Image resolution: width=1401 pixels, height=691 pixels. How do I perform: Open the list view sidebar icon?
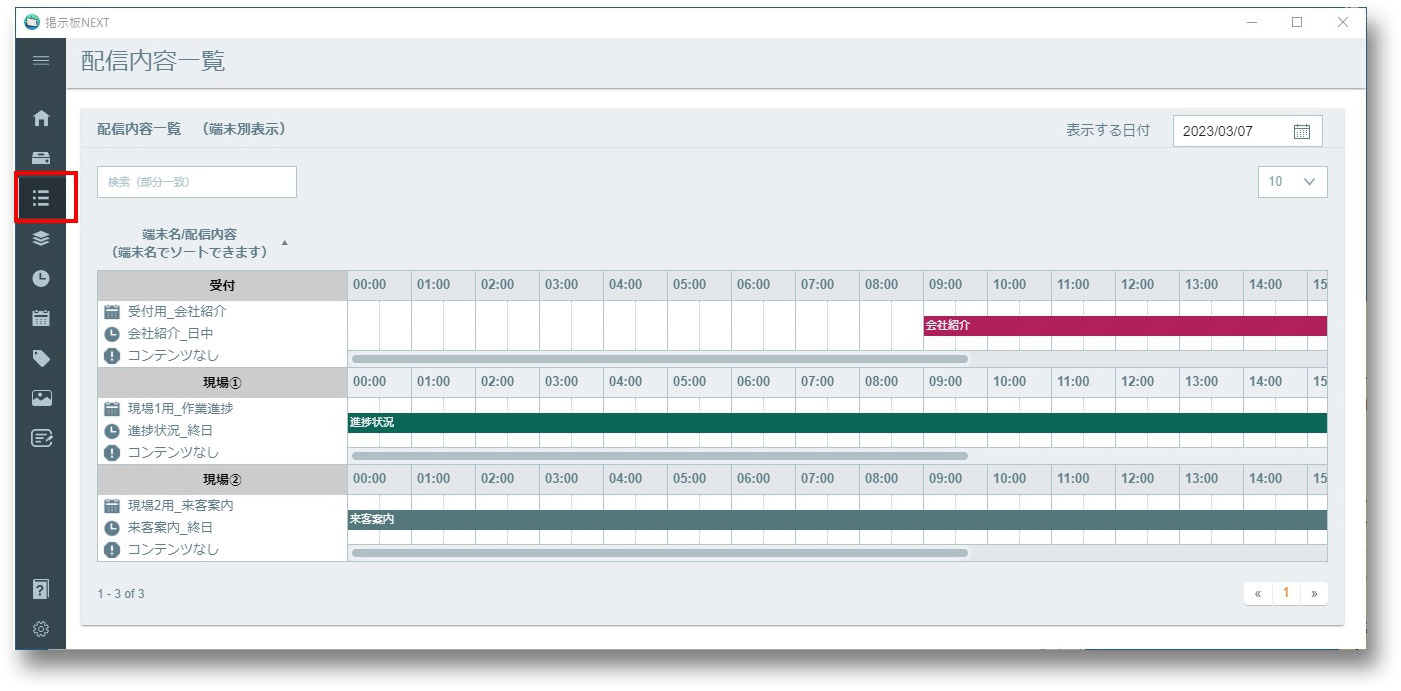41,197
